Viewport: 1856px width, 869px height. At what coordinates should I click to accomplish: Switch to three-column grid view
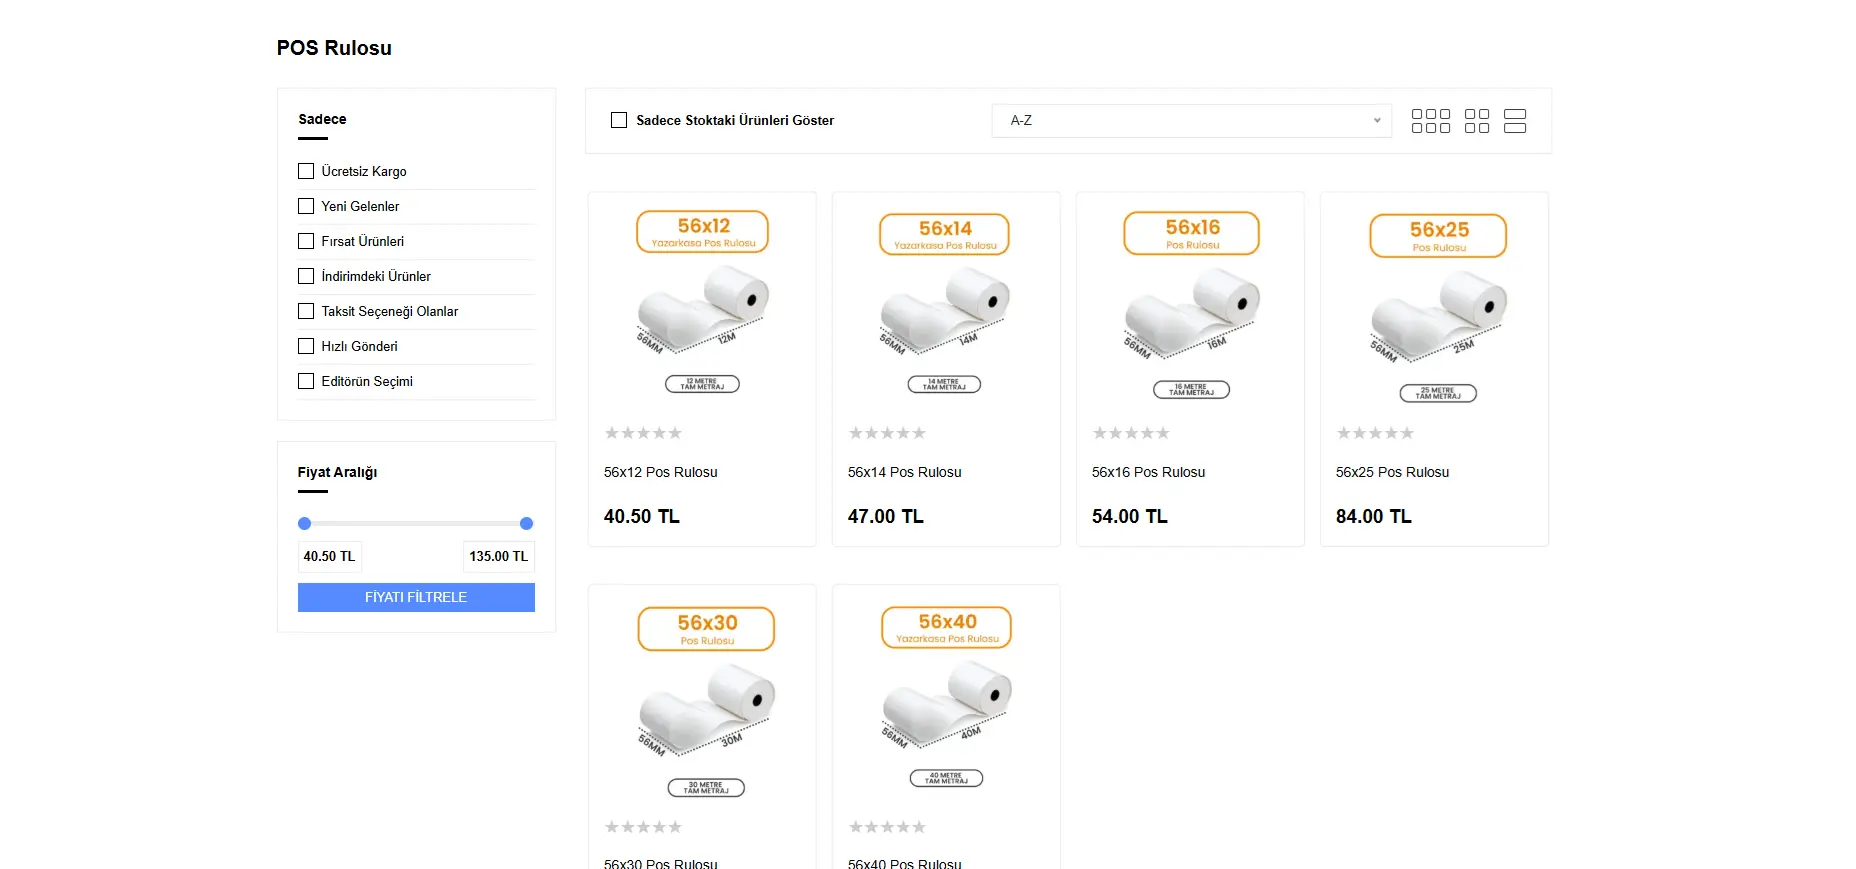(1430, 121)
